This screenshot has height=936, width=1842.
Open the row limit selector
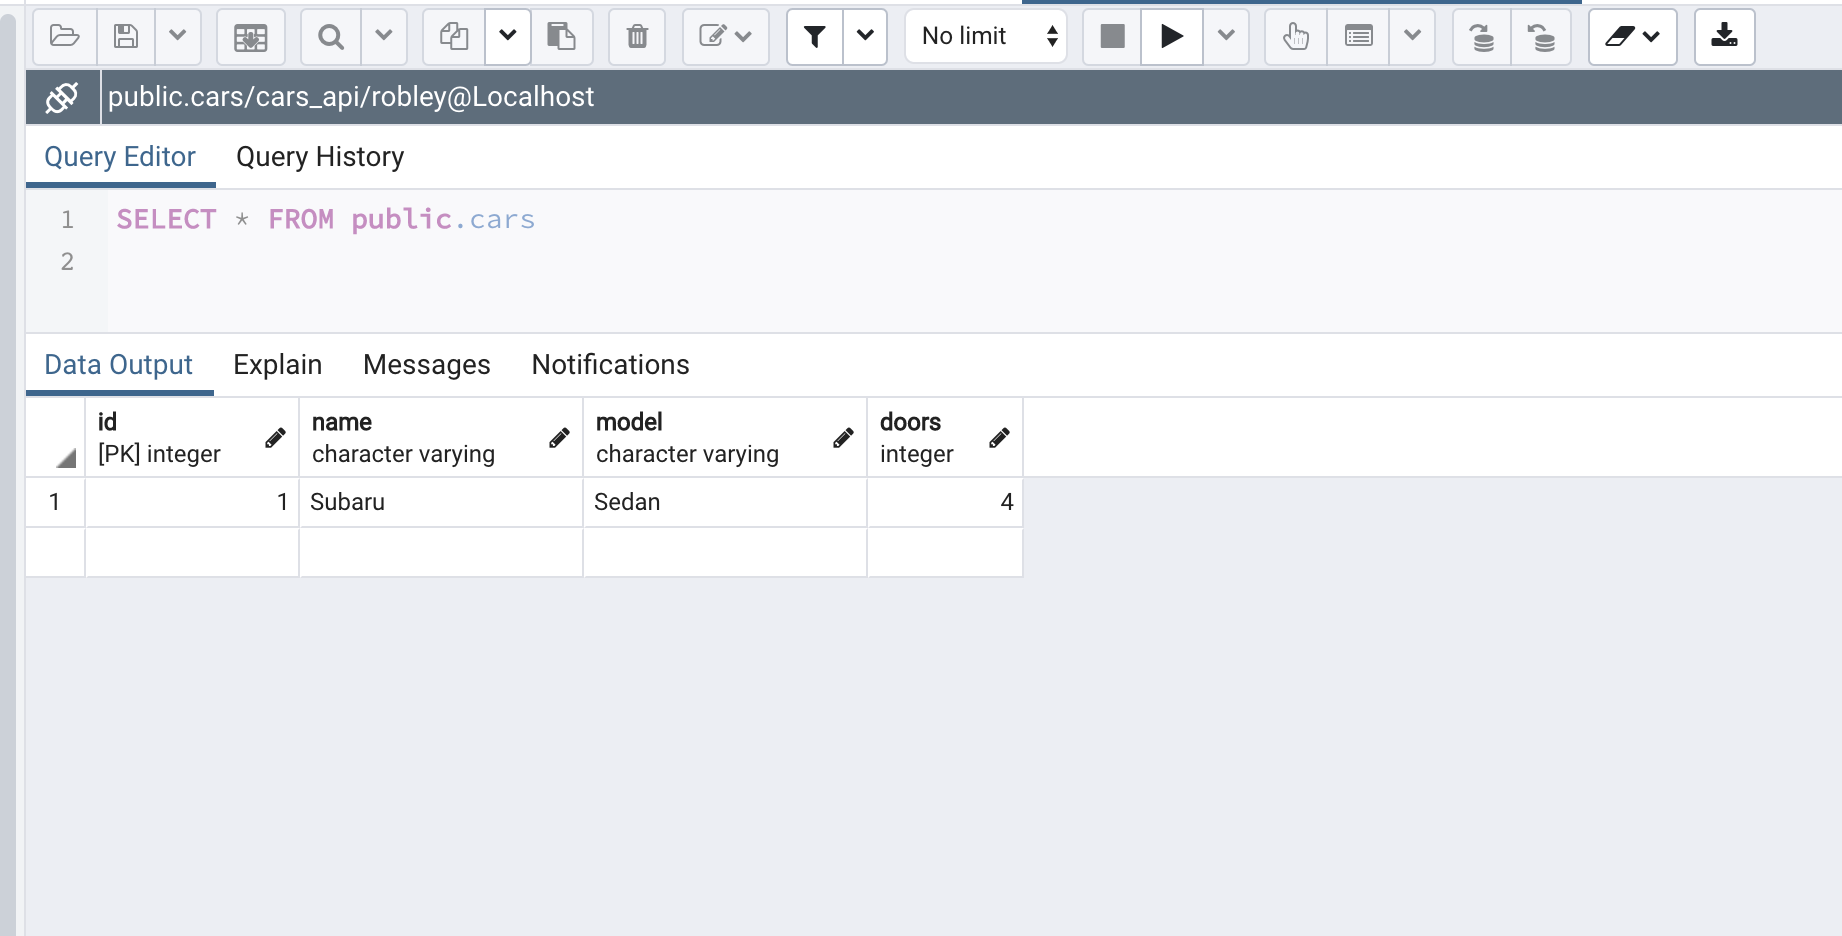pyautogui.click(x=984, y=36)
